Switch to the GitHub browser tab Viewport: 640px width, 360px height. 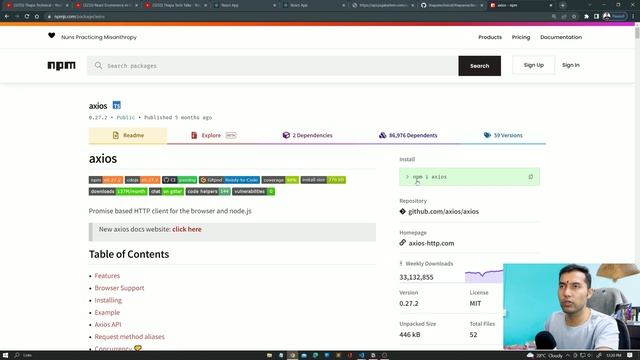coord(452,5)
